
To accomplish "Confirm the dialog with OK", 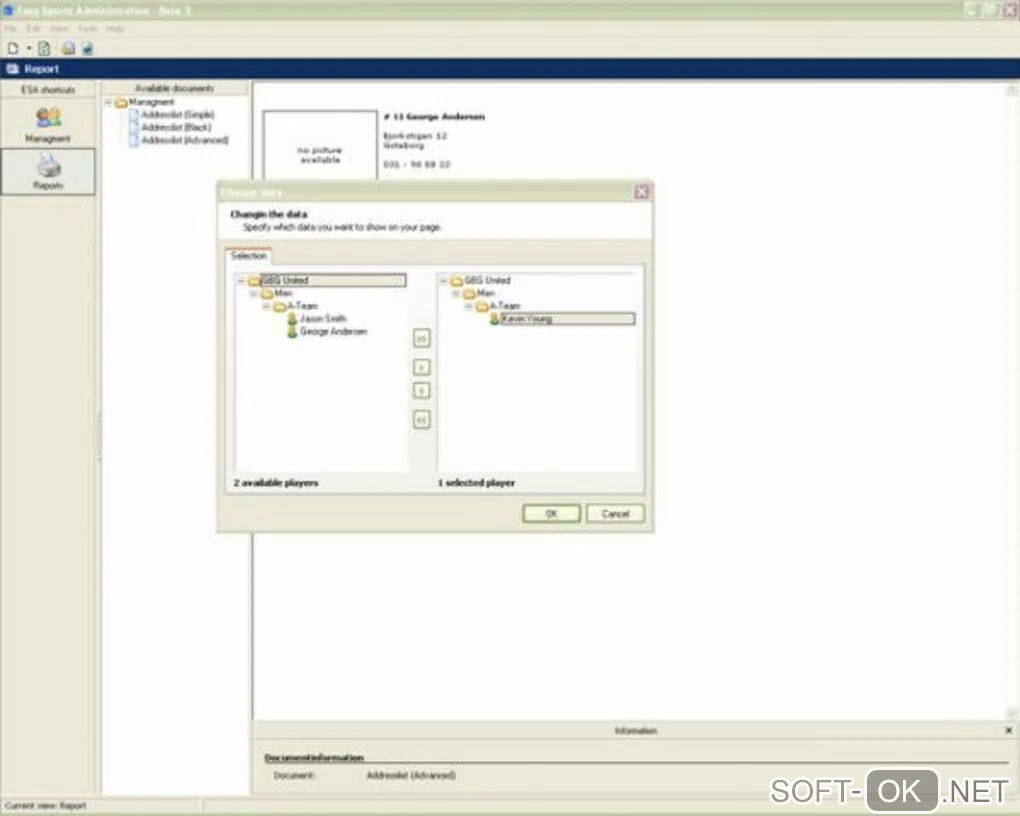I will click(552, 514).
